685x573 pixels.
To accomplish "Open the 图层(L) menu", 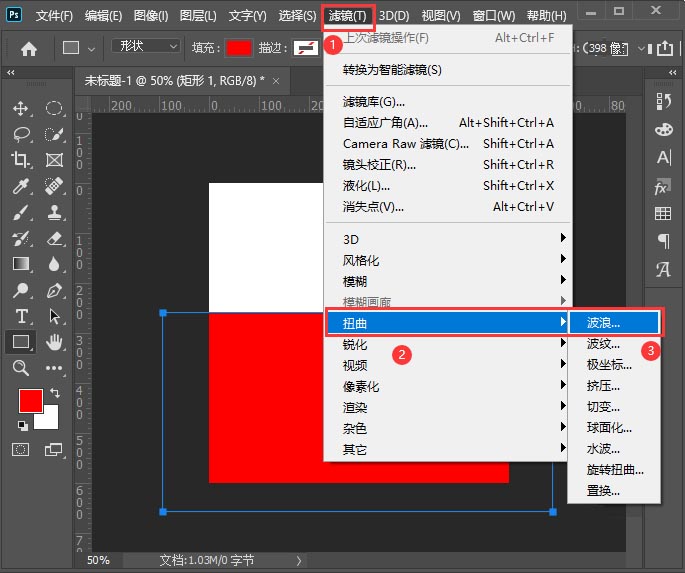I will (198, 16).
